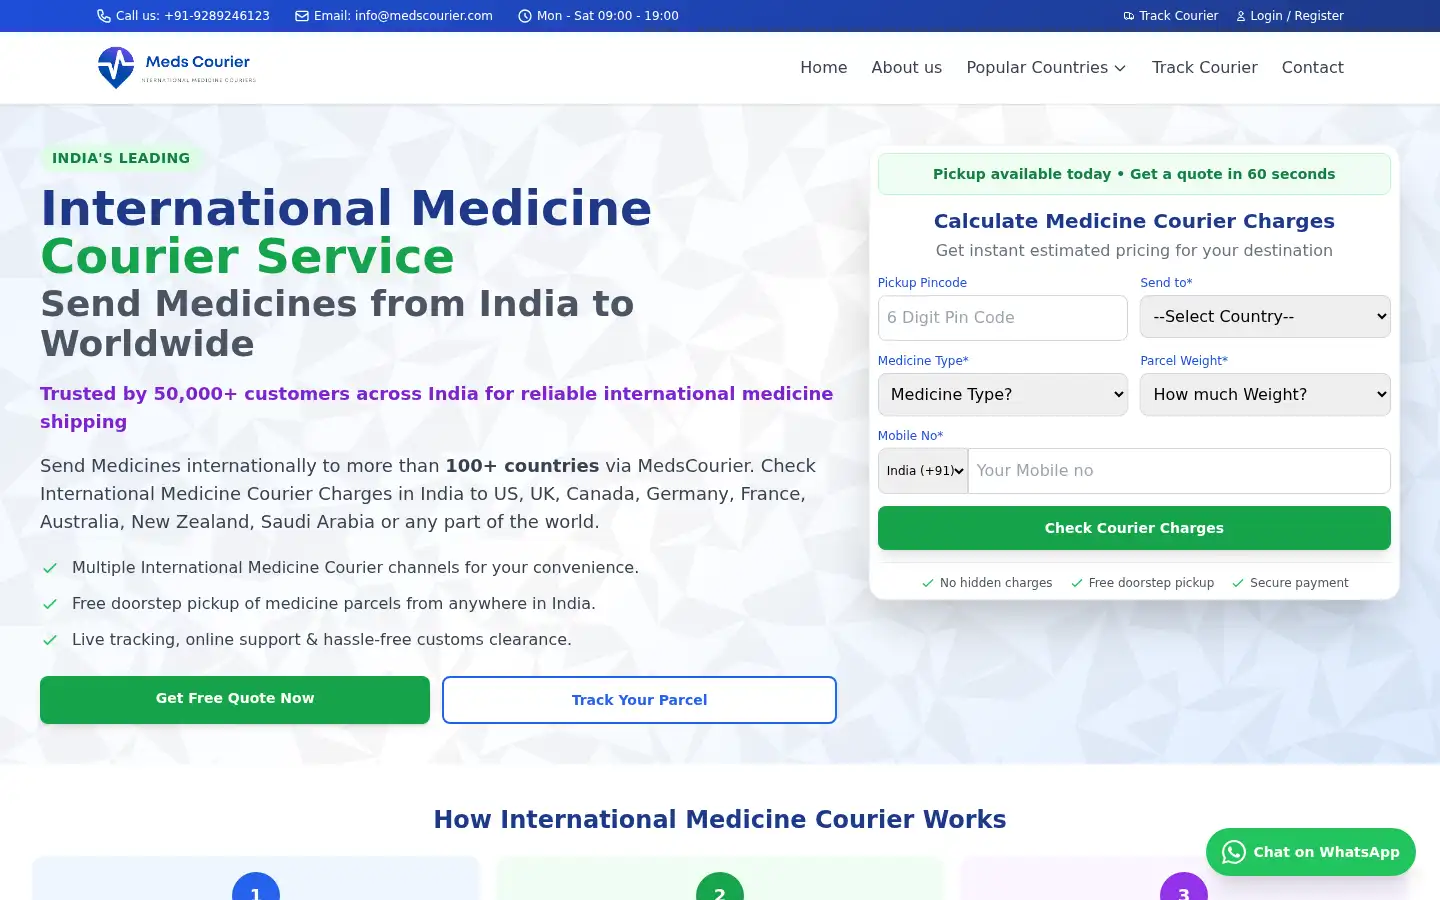Click the Mobile No* label
Image resolution: width=1440 pixels, height=900 pixels.
[910, 436]
